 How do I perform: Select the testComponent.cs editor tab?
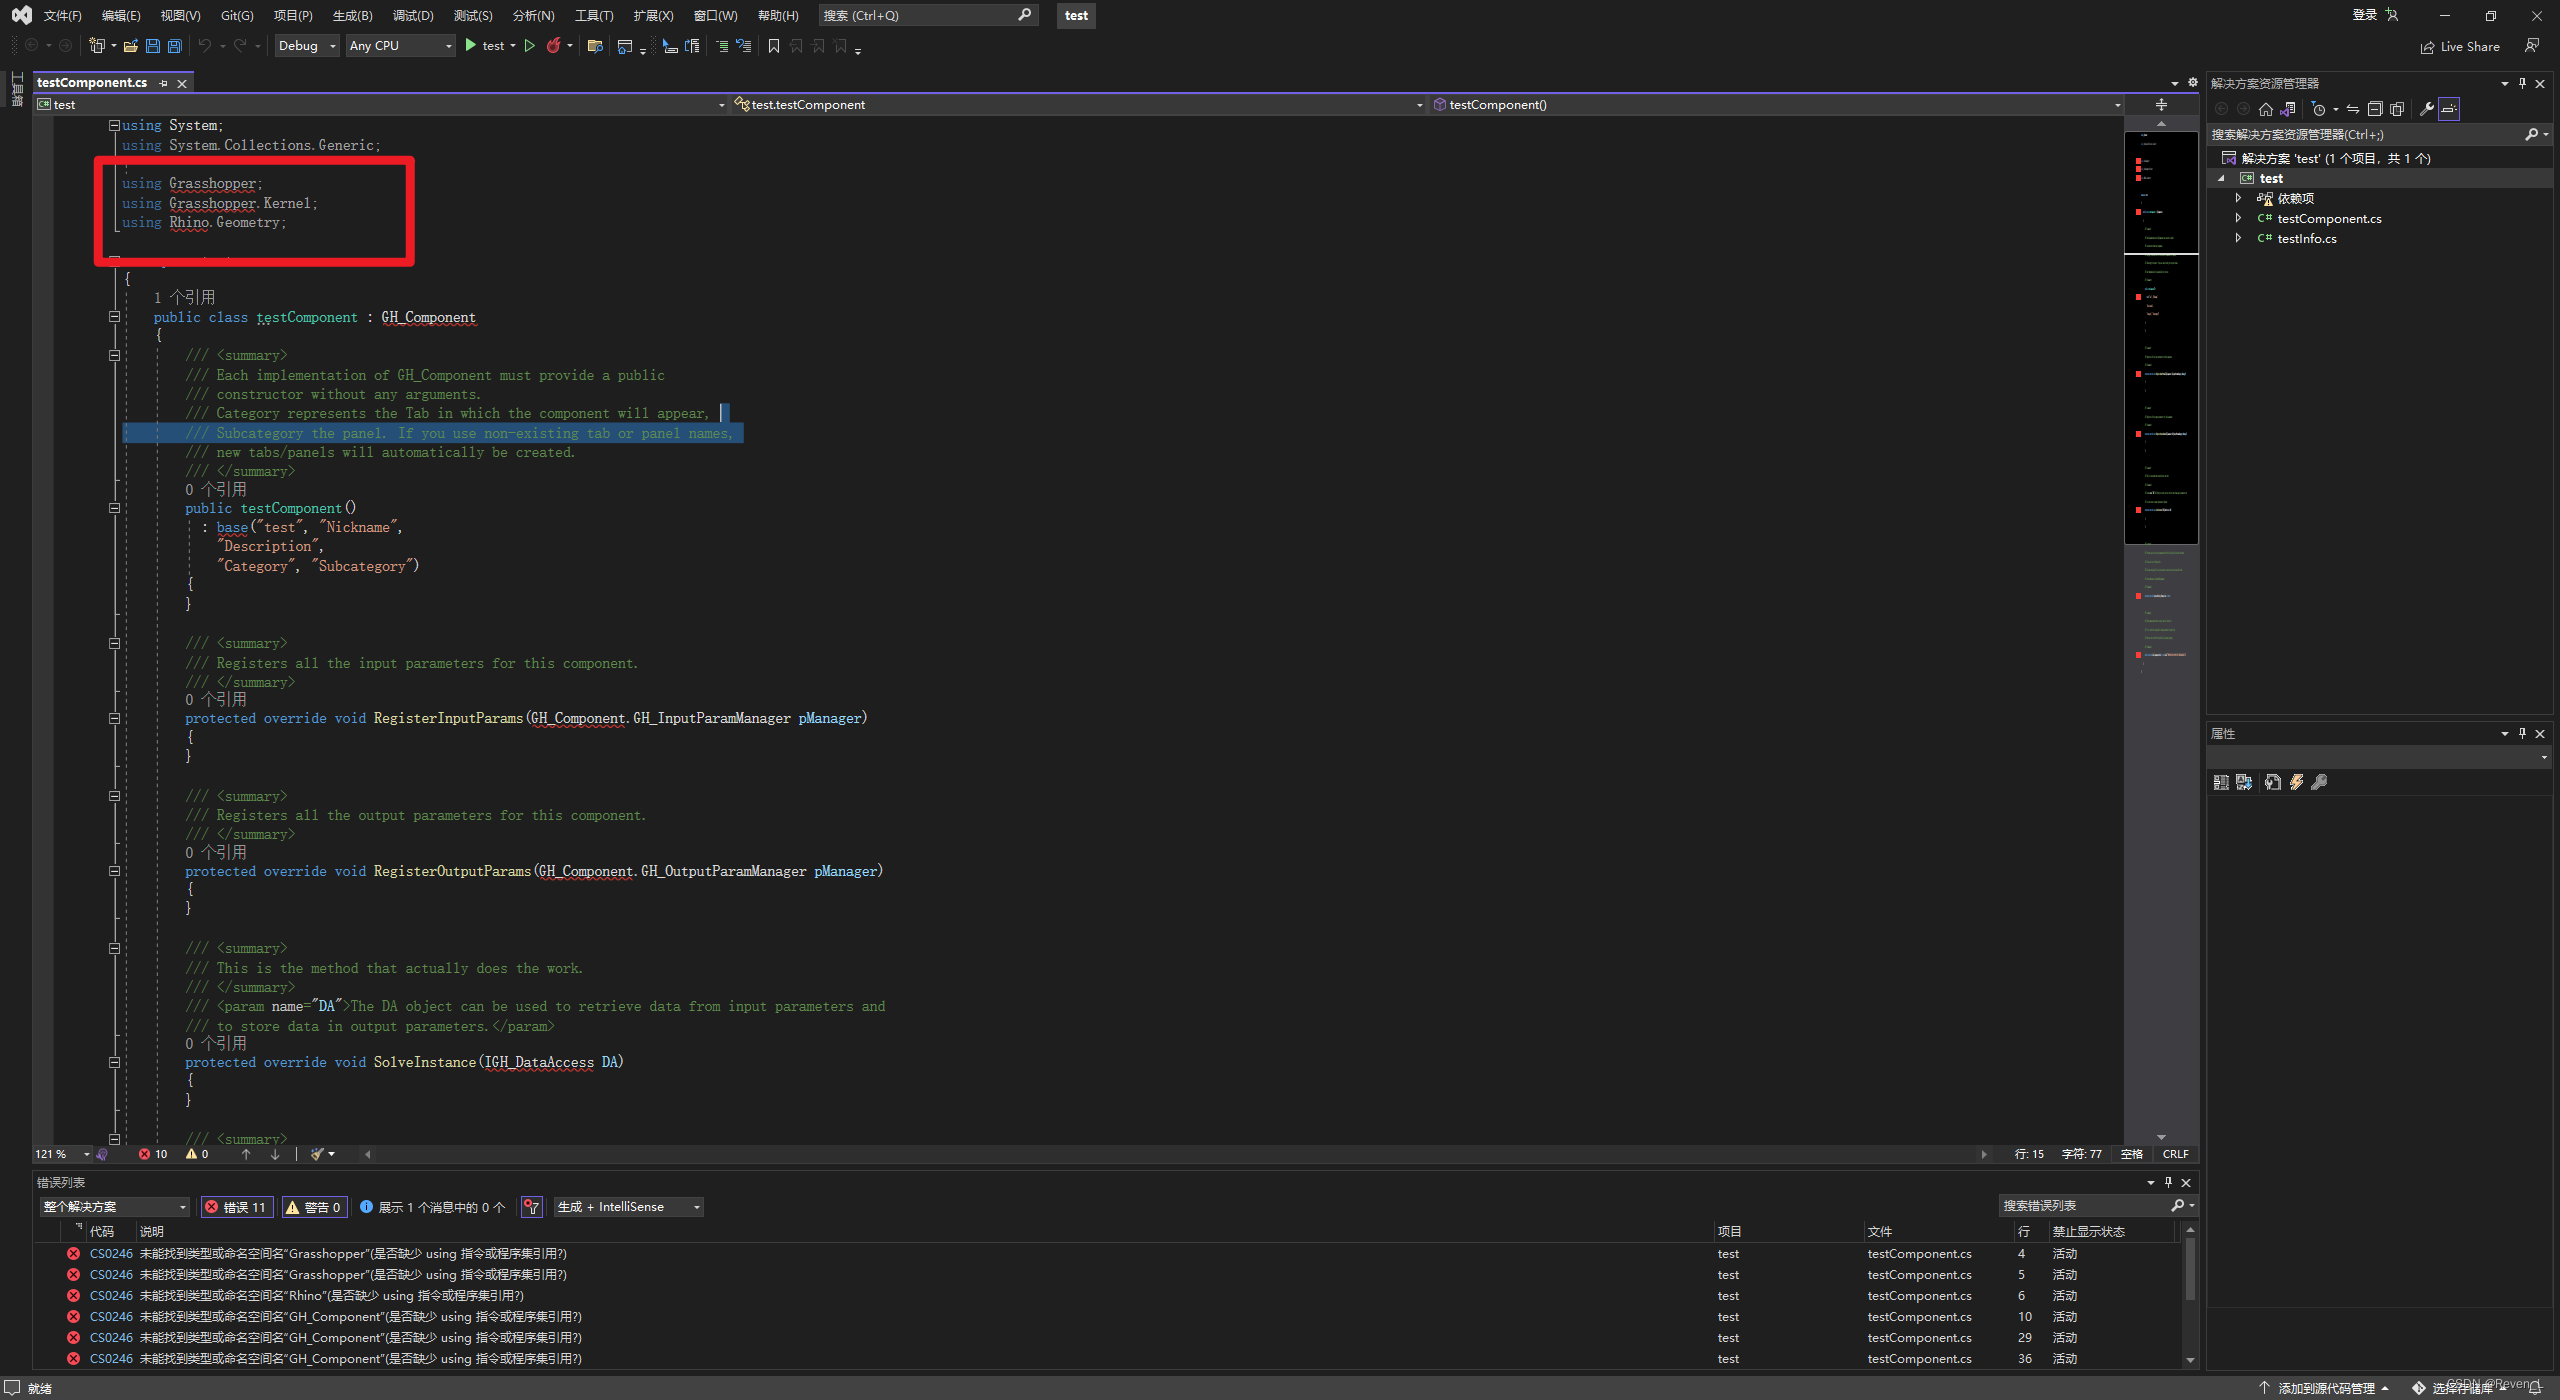tap(91, 82)
